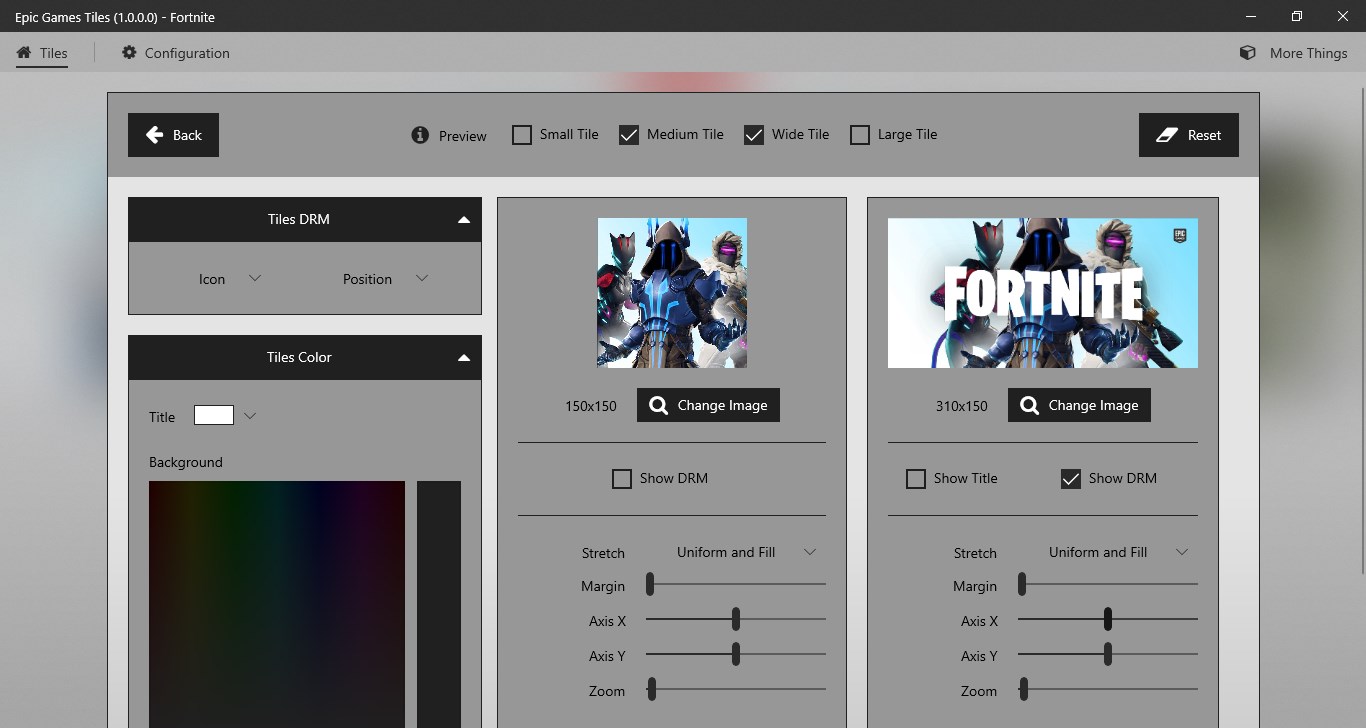1366x728 pixels.
Task: Restore down the application window
Action: pyautogui.click(x=1297, y=16)
